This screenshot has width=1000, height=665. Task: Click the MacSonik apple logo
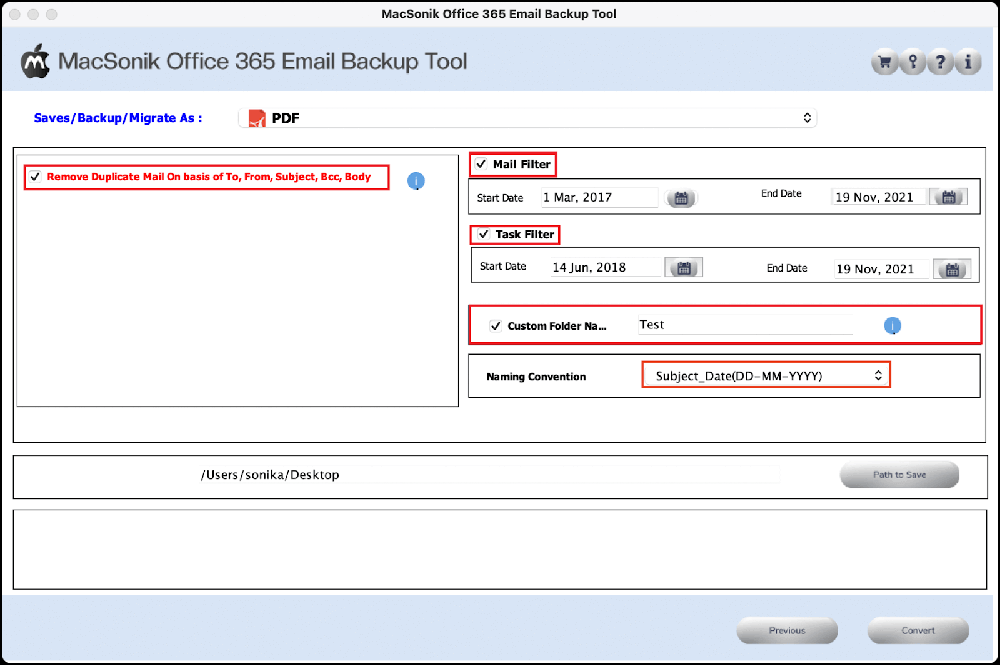pos(35,61)
